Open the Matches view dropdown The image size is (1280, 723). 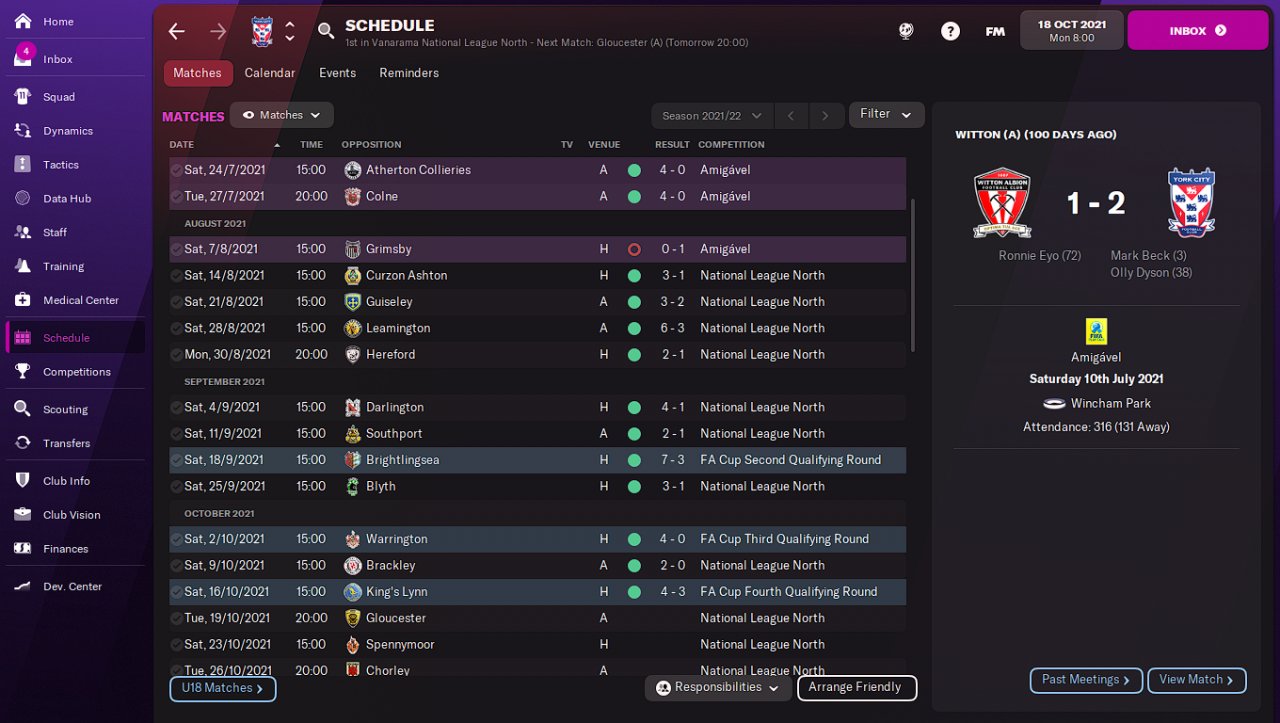pyautogui.click(x=282, y=115)
